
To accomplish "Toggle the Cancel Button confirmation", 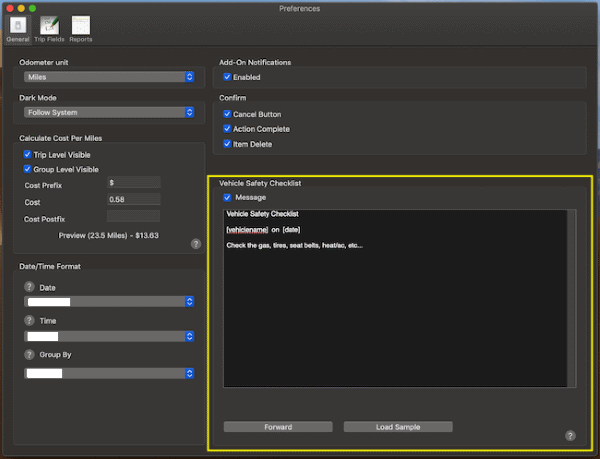I will pyautogui.click(x=228, y=114).
